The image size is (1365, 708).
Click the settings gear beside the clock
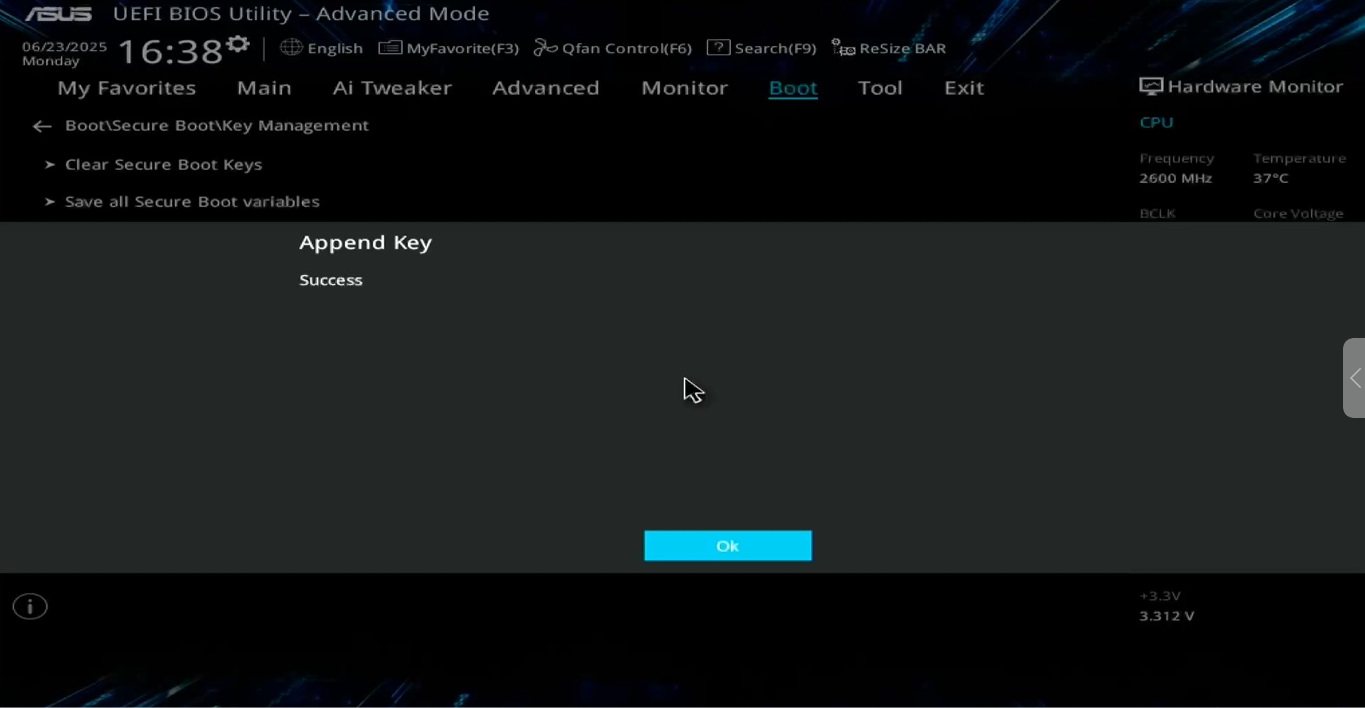[x=238, y=45]
